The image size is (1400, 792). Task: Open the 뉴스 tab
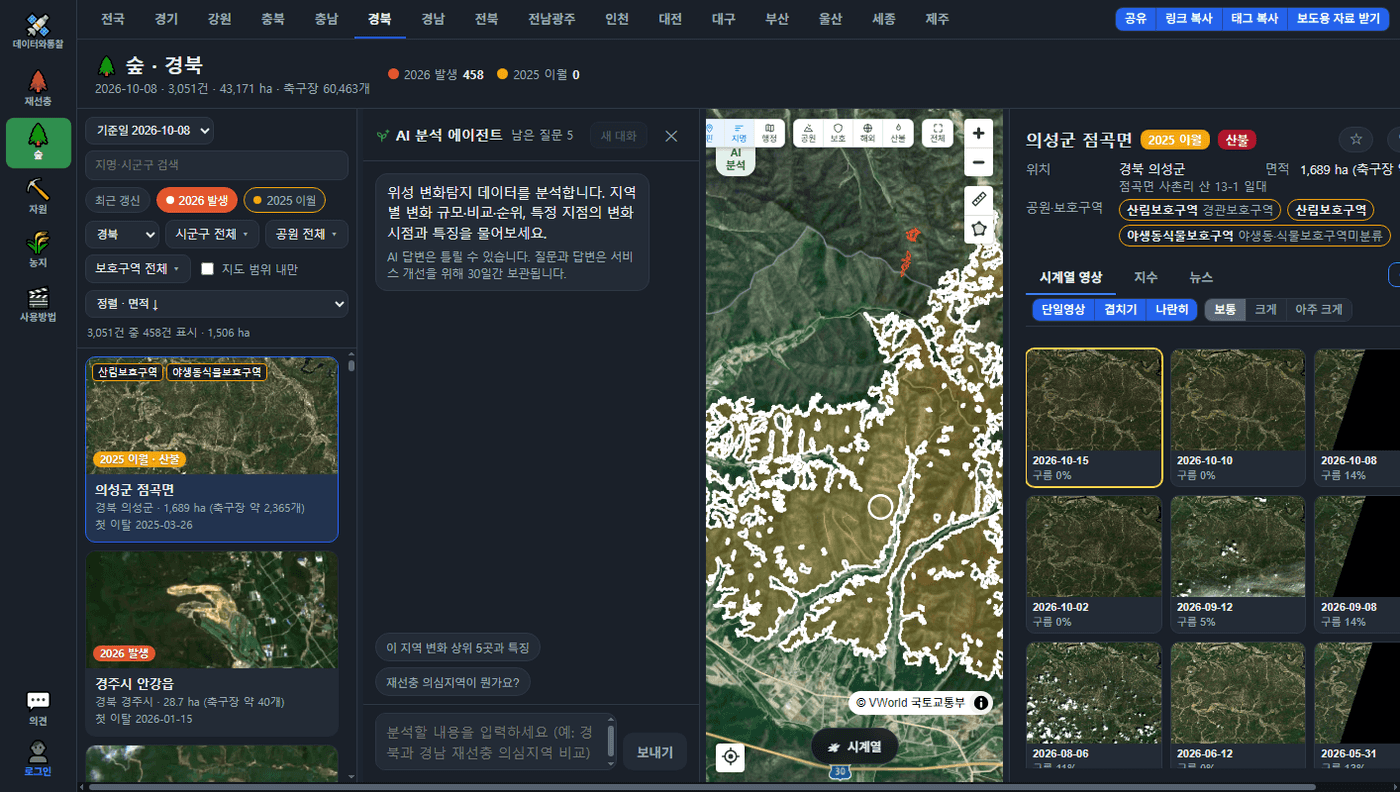coord(1201,277)
